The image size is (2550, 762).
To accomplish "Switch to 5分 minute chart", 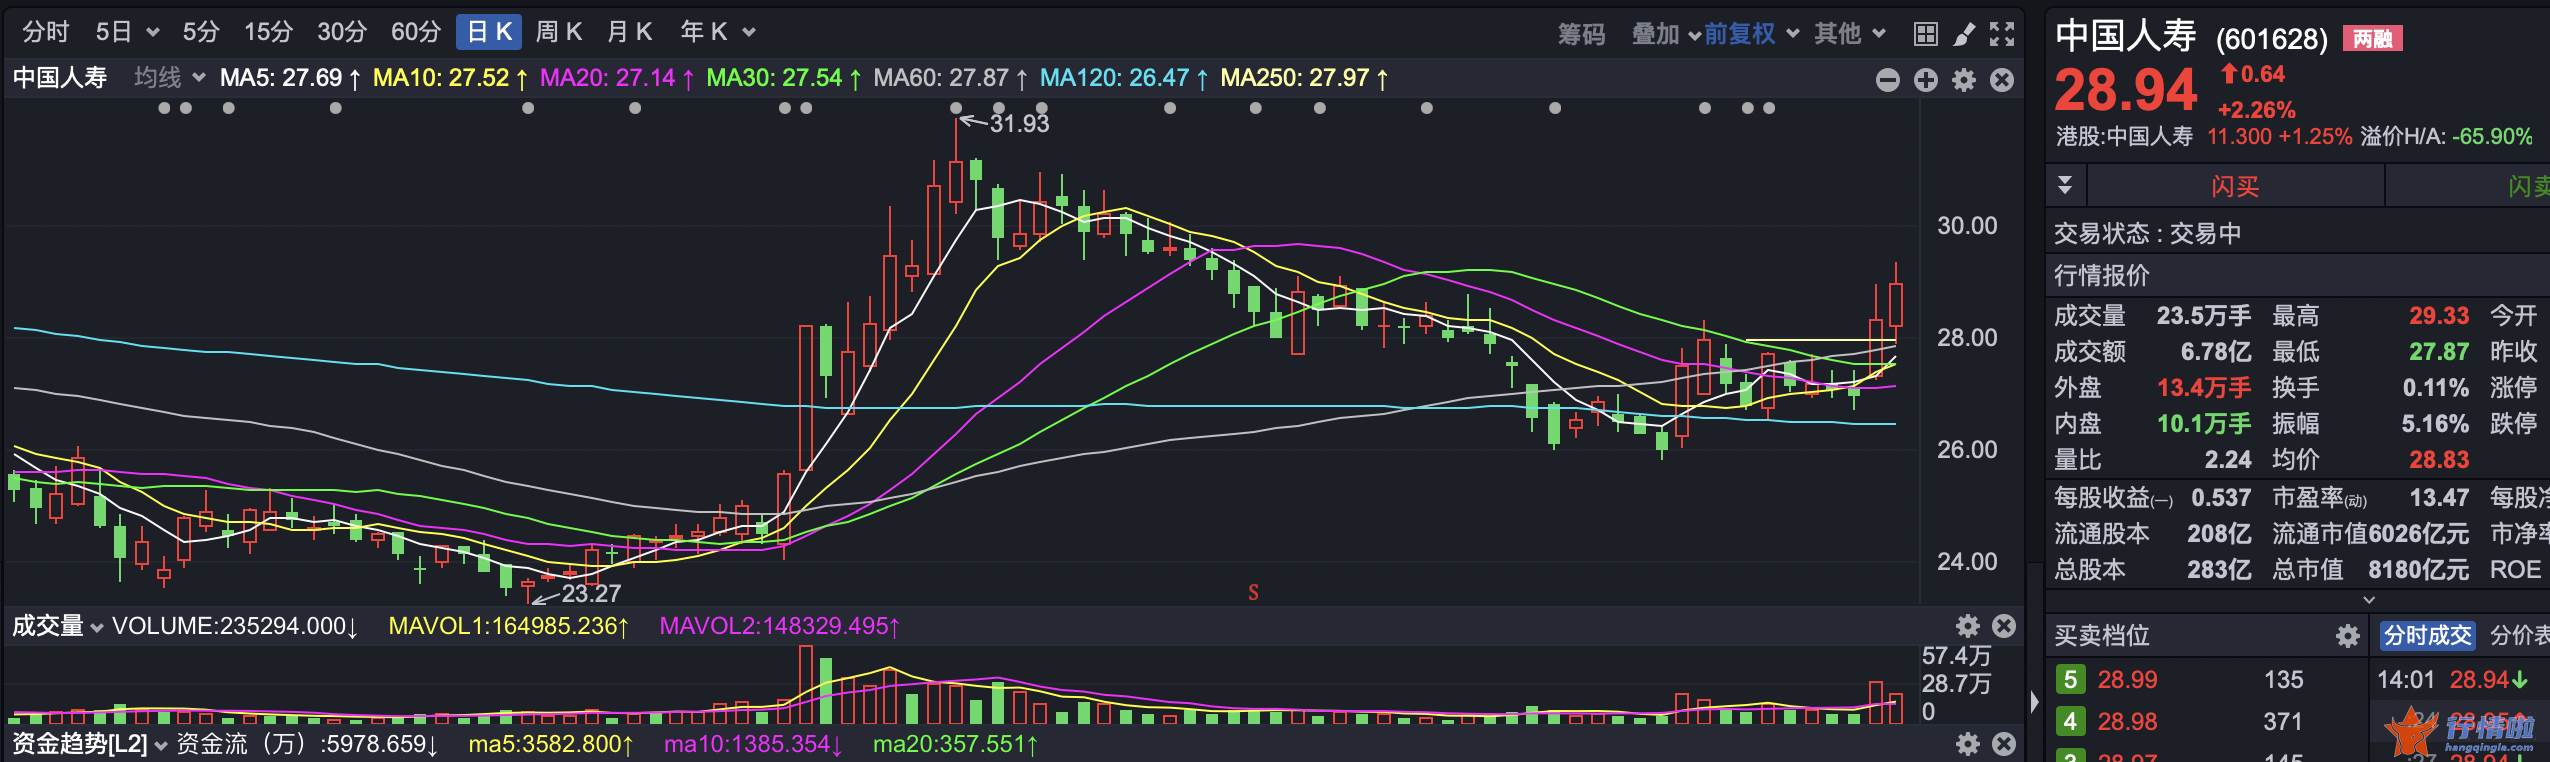I will coord(200,32).
